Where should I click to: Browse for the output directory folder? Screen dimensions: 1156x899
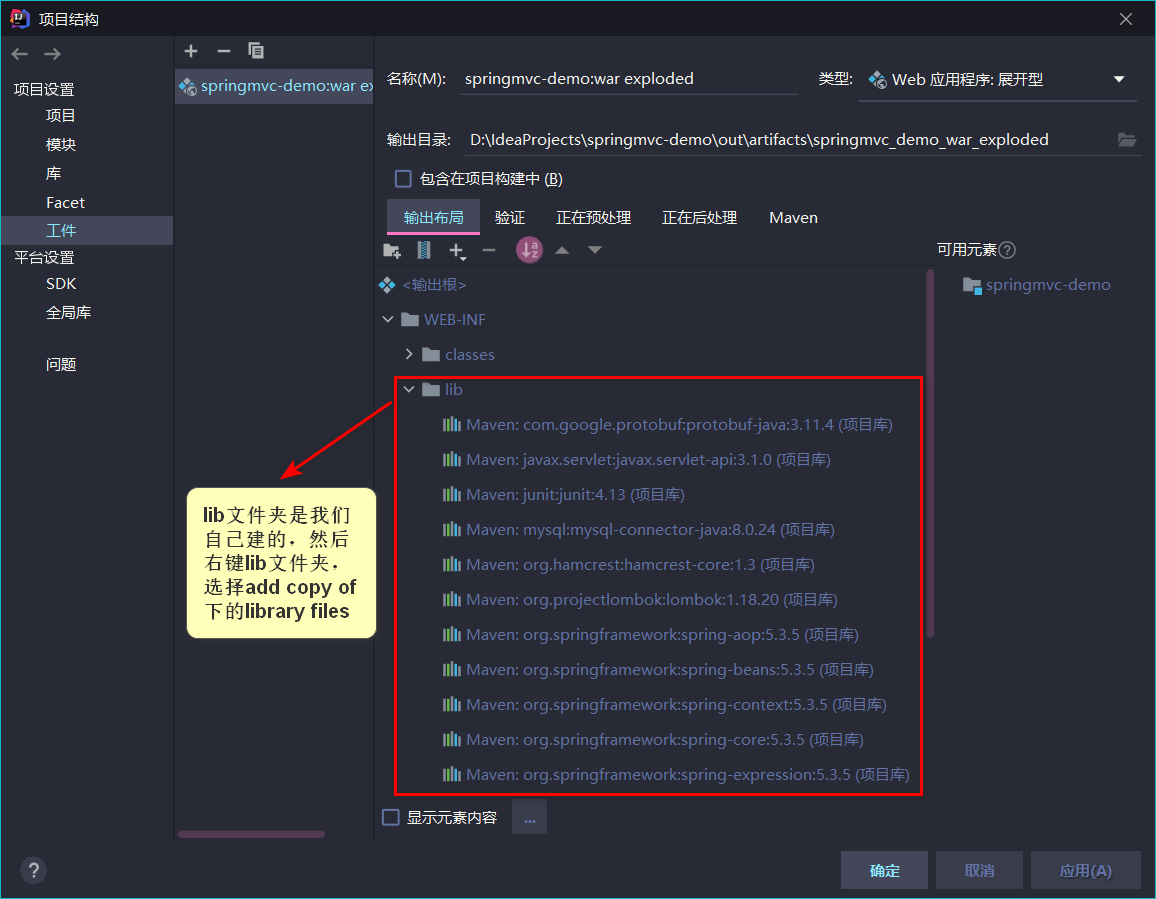[x=1127, y=139]
